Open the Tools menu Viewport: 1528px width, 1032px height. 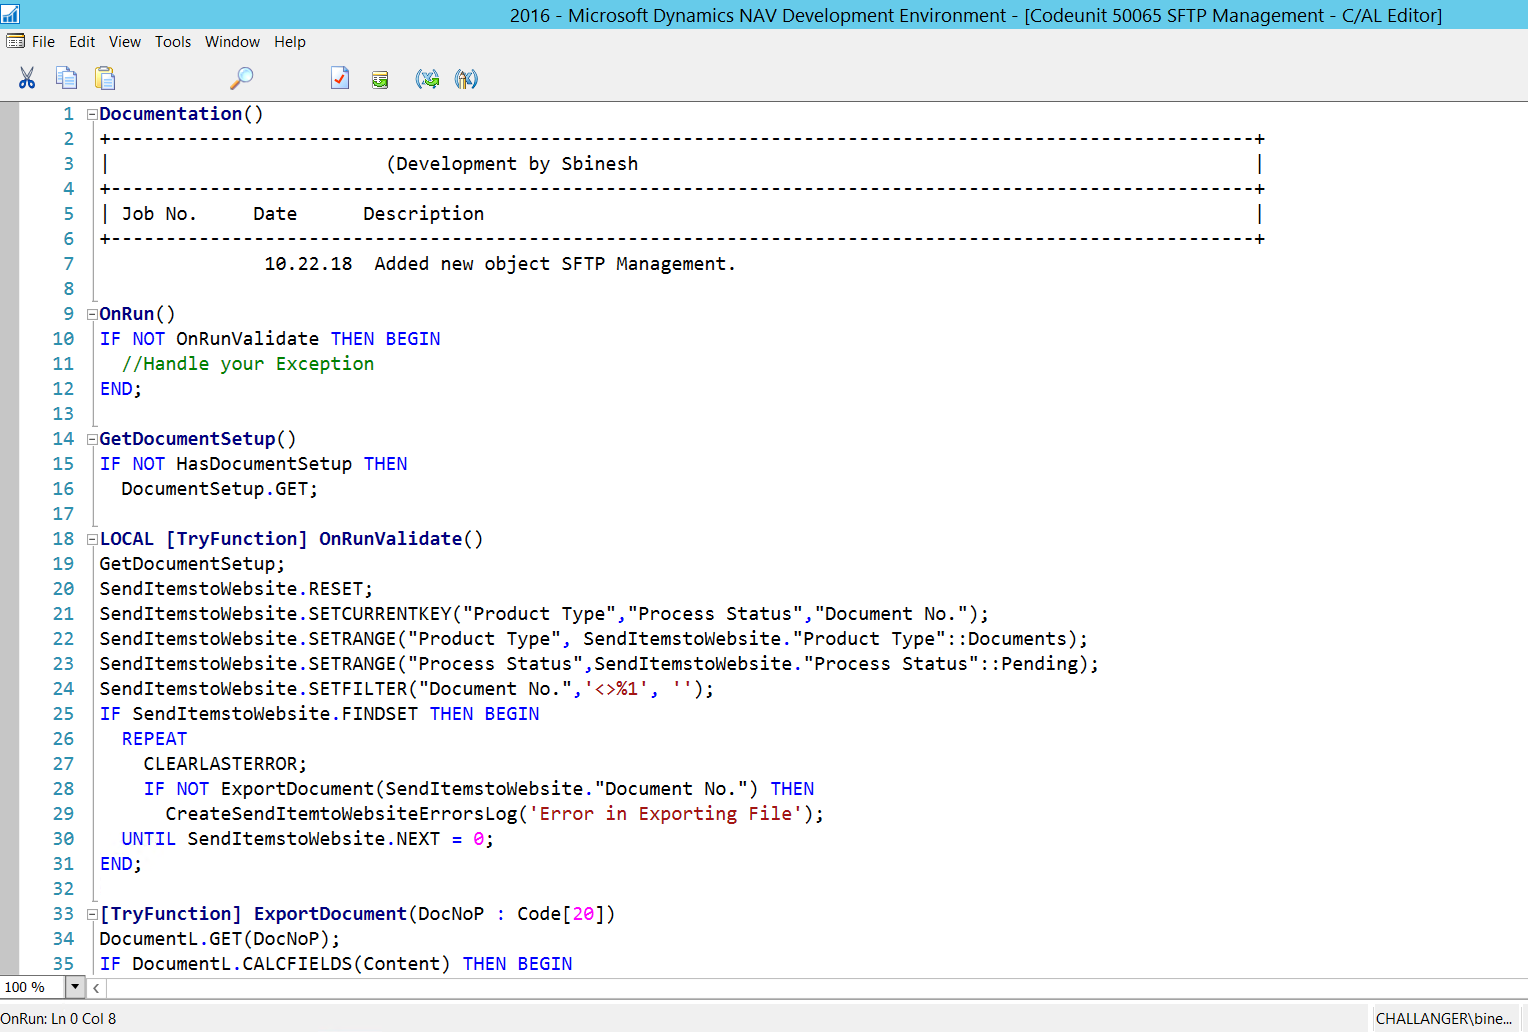point(173,41)
